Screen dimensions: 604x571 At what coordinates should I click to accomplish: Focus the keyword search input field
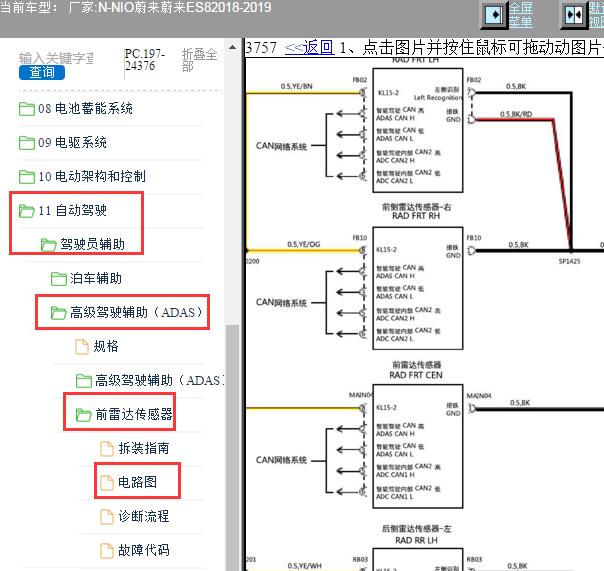pos(56,58)
